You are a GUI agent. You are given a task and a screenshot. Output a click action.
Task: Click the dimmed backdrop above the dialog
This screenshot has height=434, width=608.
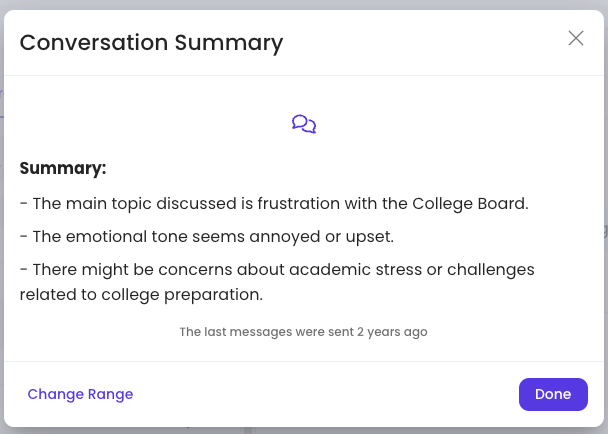(304, 4)
